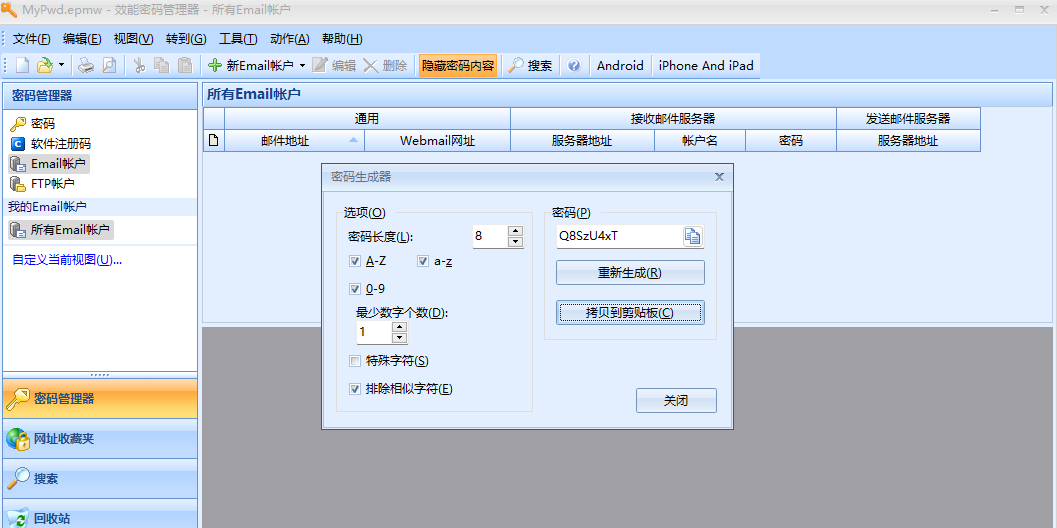Open the 搜索 navigation pane button
The image size is (1057, 528).
tap(100, 479)
